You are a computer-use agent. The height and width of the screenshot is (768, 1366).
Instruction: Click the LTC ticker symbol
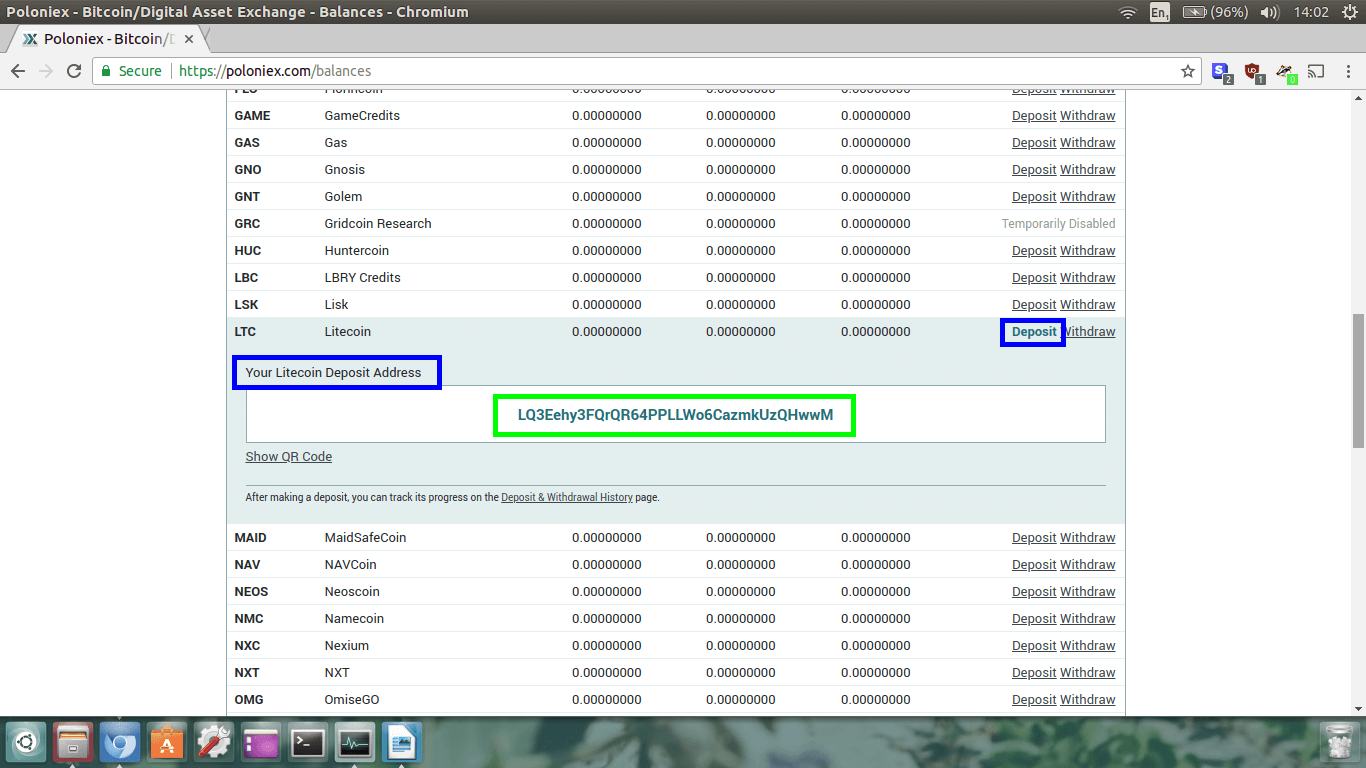click(245, 332)
